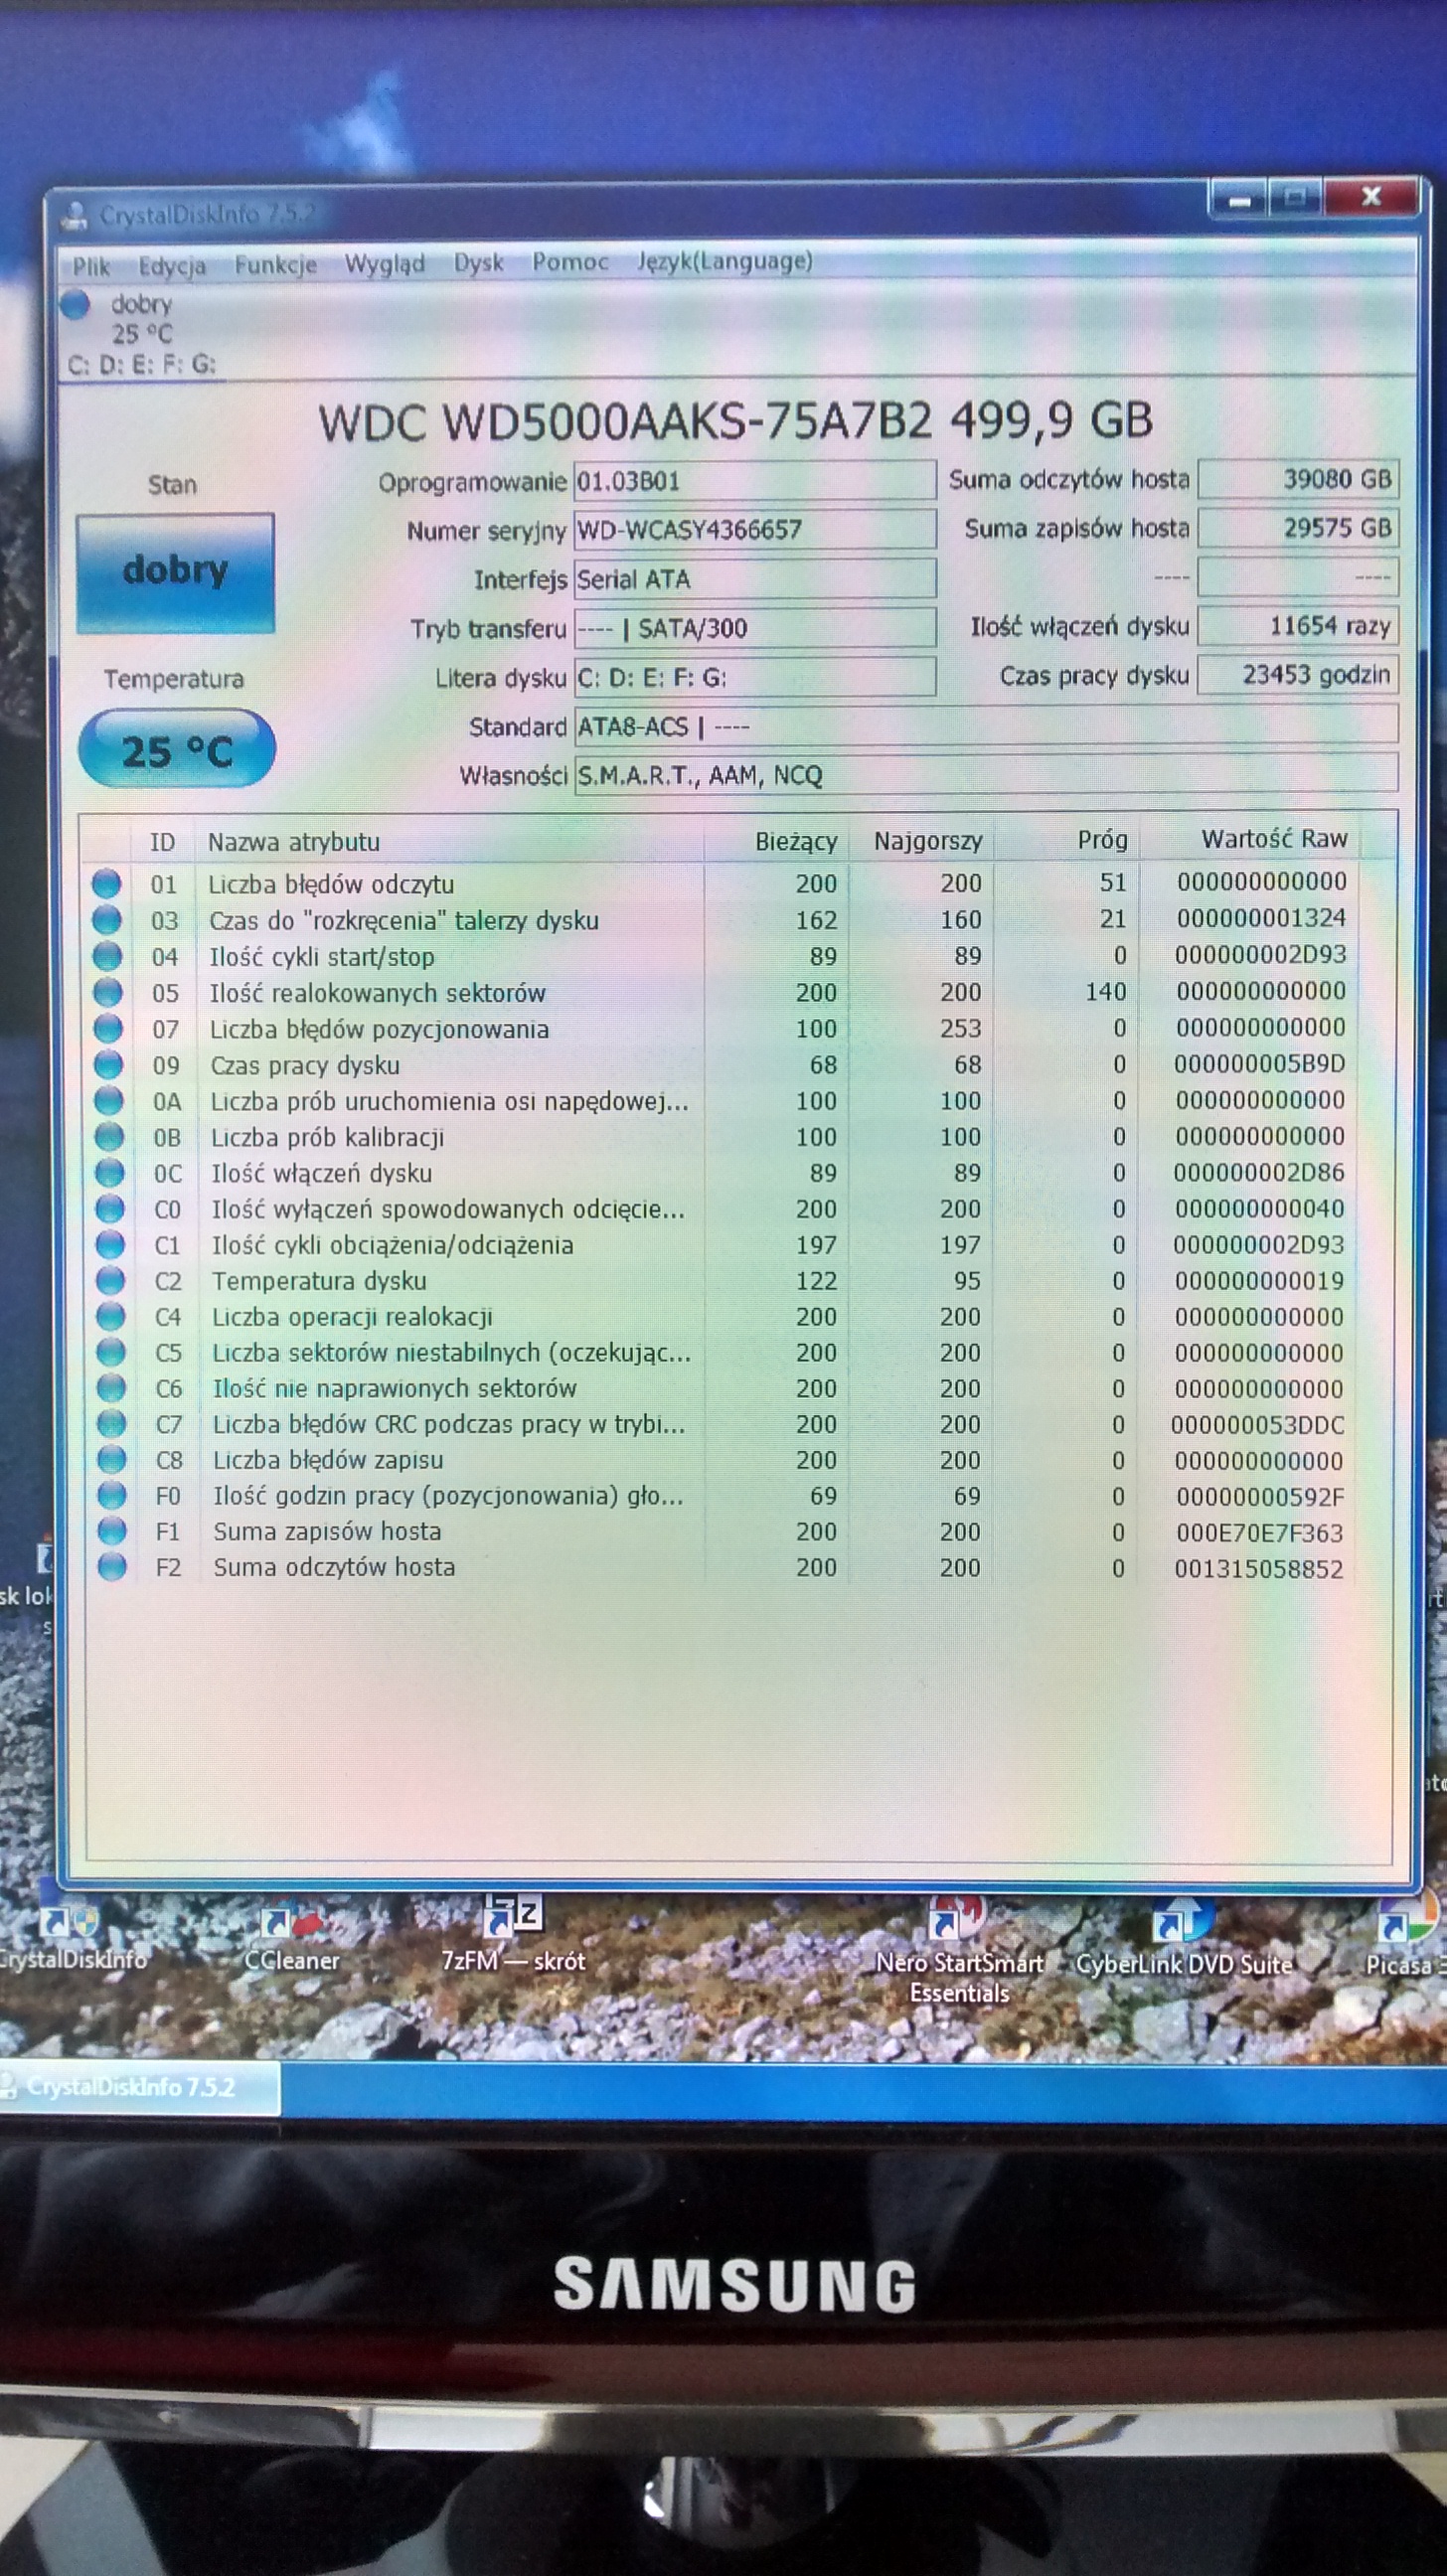This screenshot has height=2576, width=1447.
Task: Click the Litera dysku field
Action: pyautogui.click(x=755, y=677)
